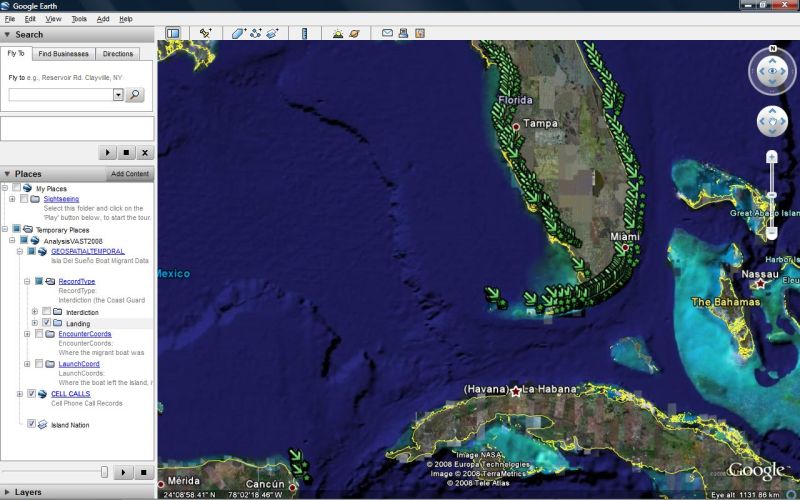Collapse the Search panel triangle
800x500 pixels.
(7, 35)
